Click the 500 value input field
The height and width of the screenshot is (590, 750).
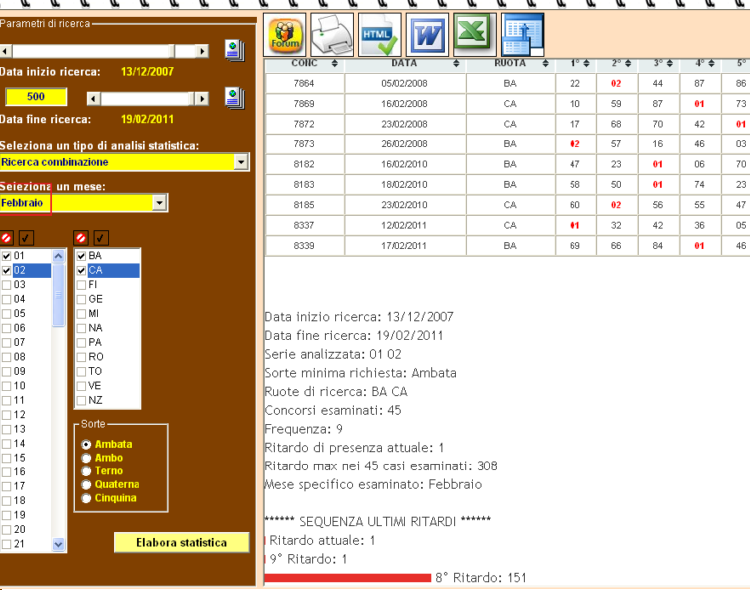(x=37, y=97)
